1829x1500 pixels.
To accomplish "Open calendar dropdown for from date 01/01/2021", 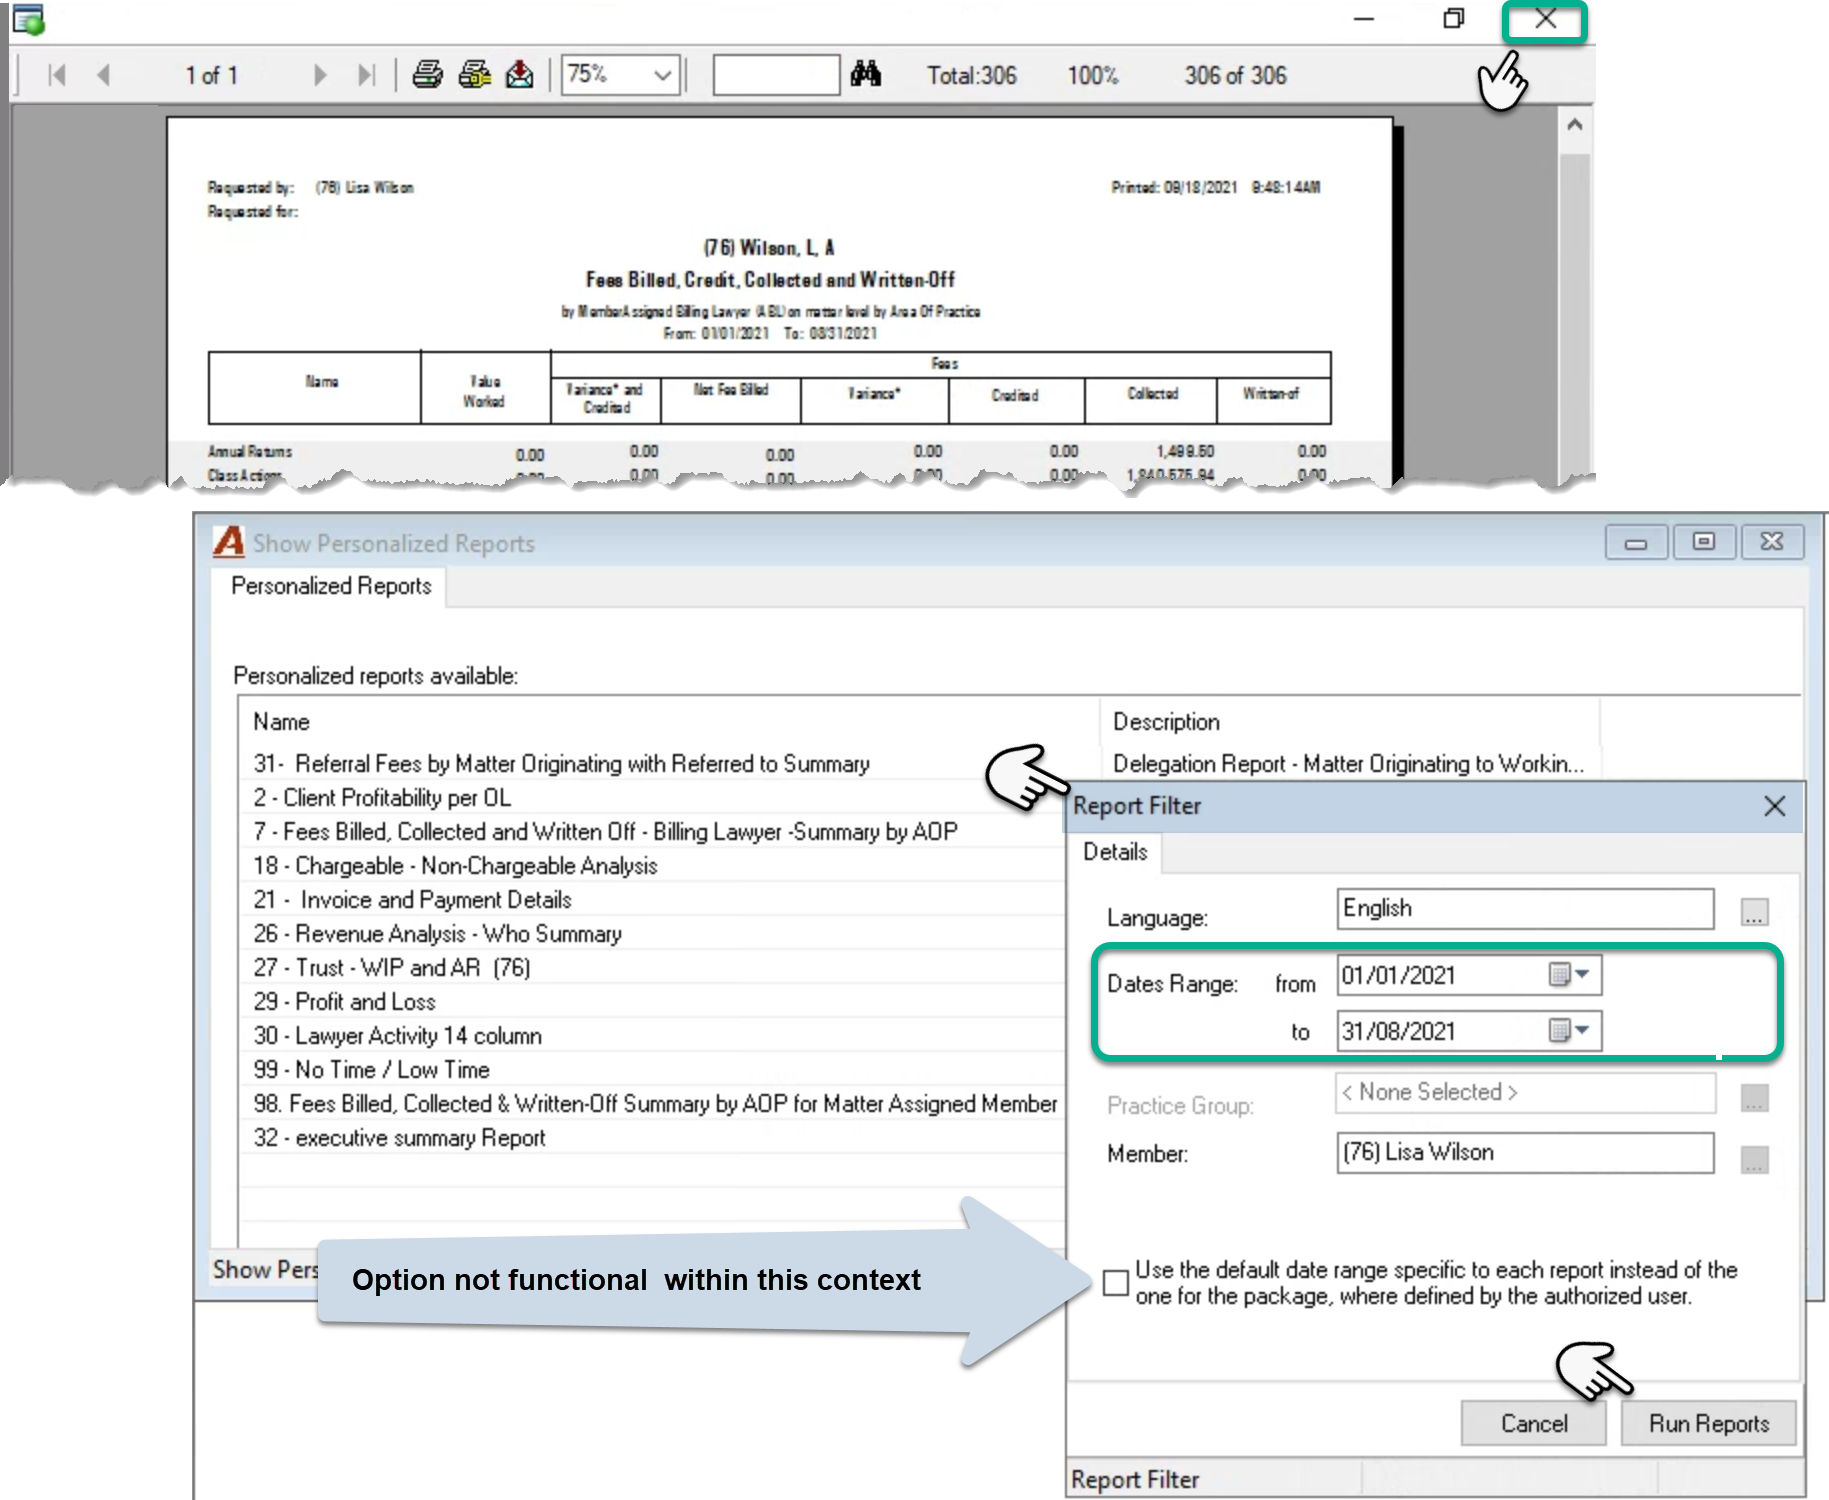I will pyautogui.click(x=1569, y=975).
